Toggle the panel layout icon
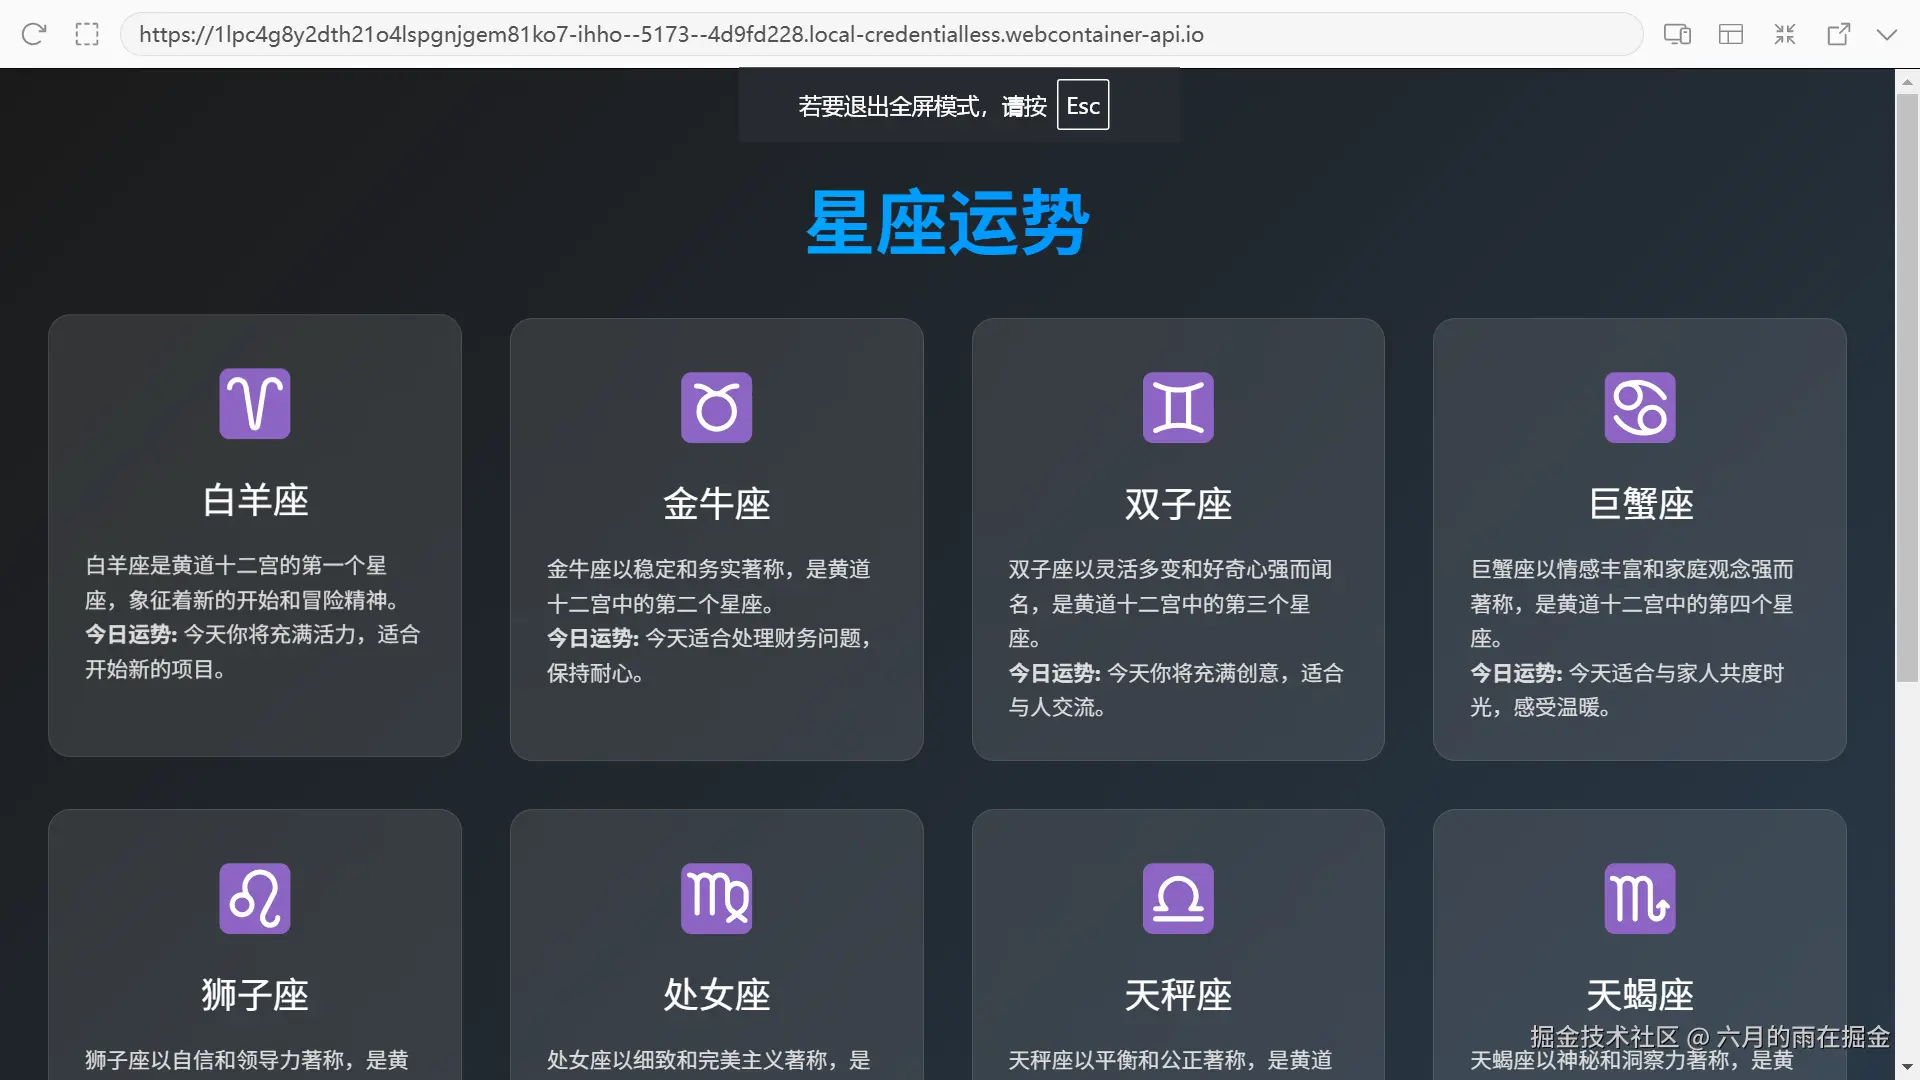Screen dimensions: 1920x1080 click(1731, 34)
